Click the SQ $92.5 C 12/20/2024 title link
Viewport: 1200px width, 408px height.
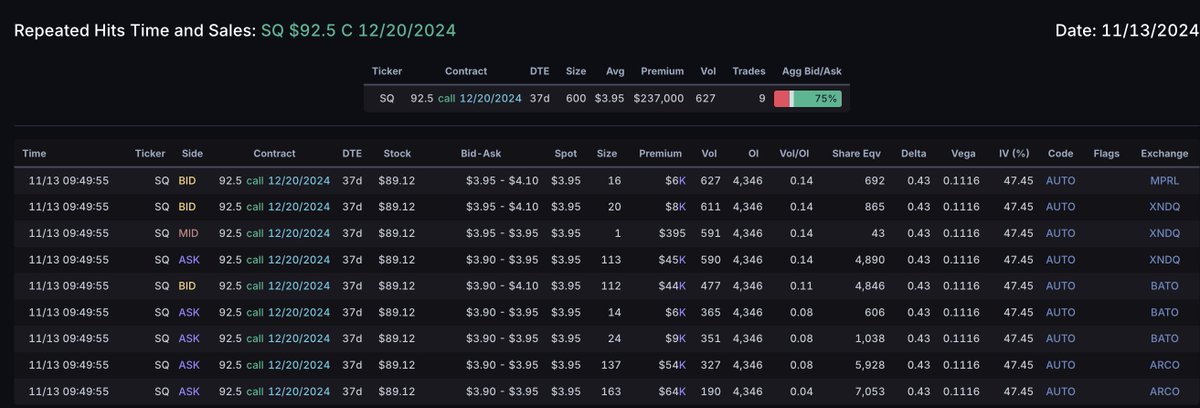(358, 31)
